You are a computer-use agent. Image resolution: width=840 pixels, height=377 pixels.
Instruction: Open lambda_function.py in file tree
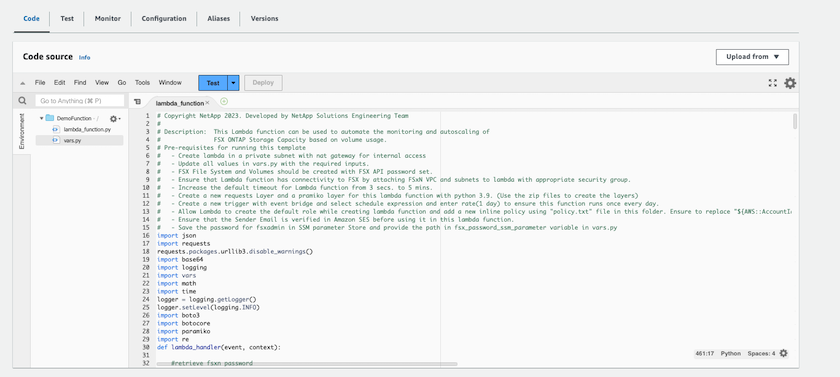pos(87,130)
